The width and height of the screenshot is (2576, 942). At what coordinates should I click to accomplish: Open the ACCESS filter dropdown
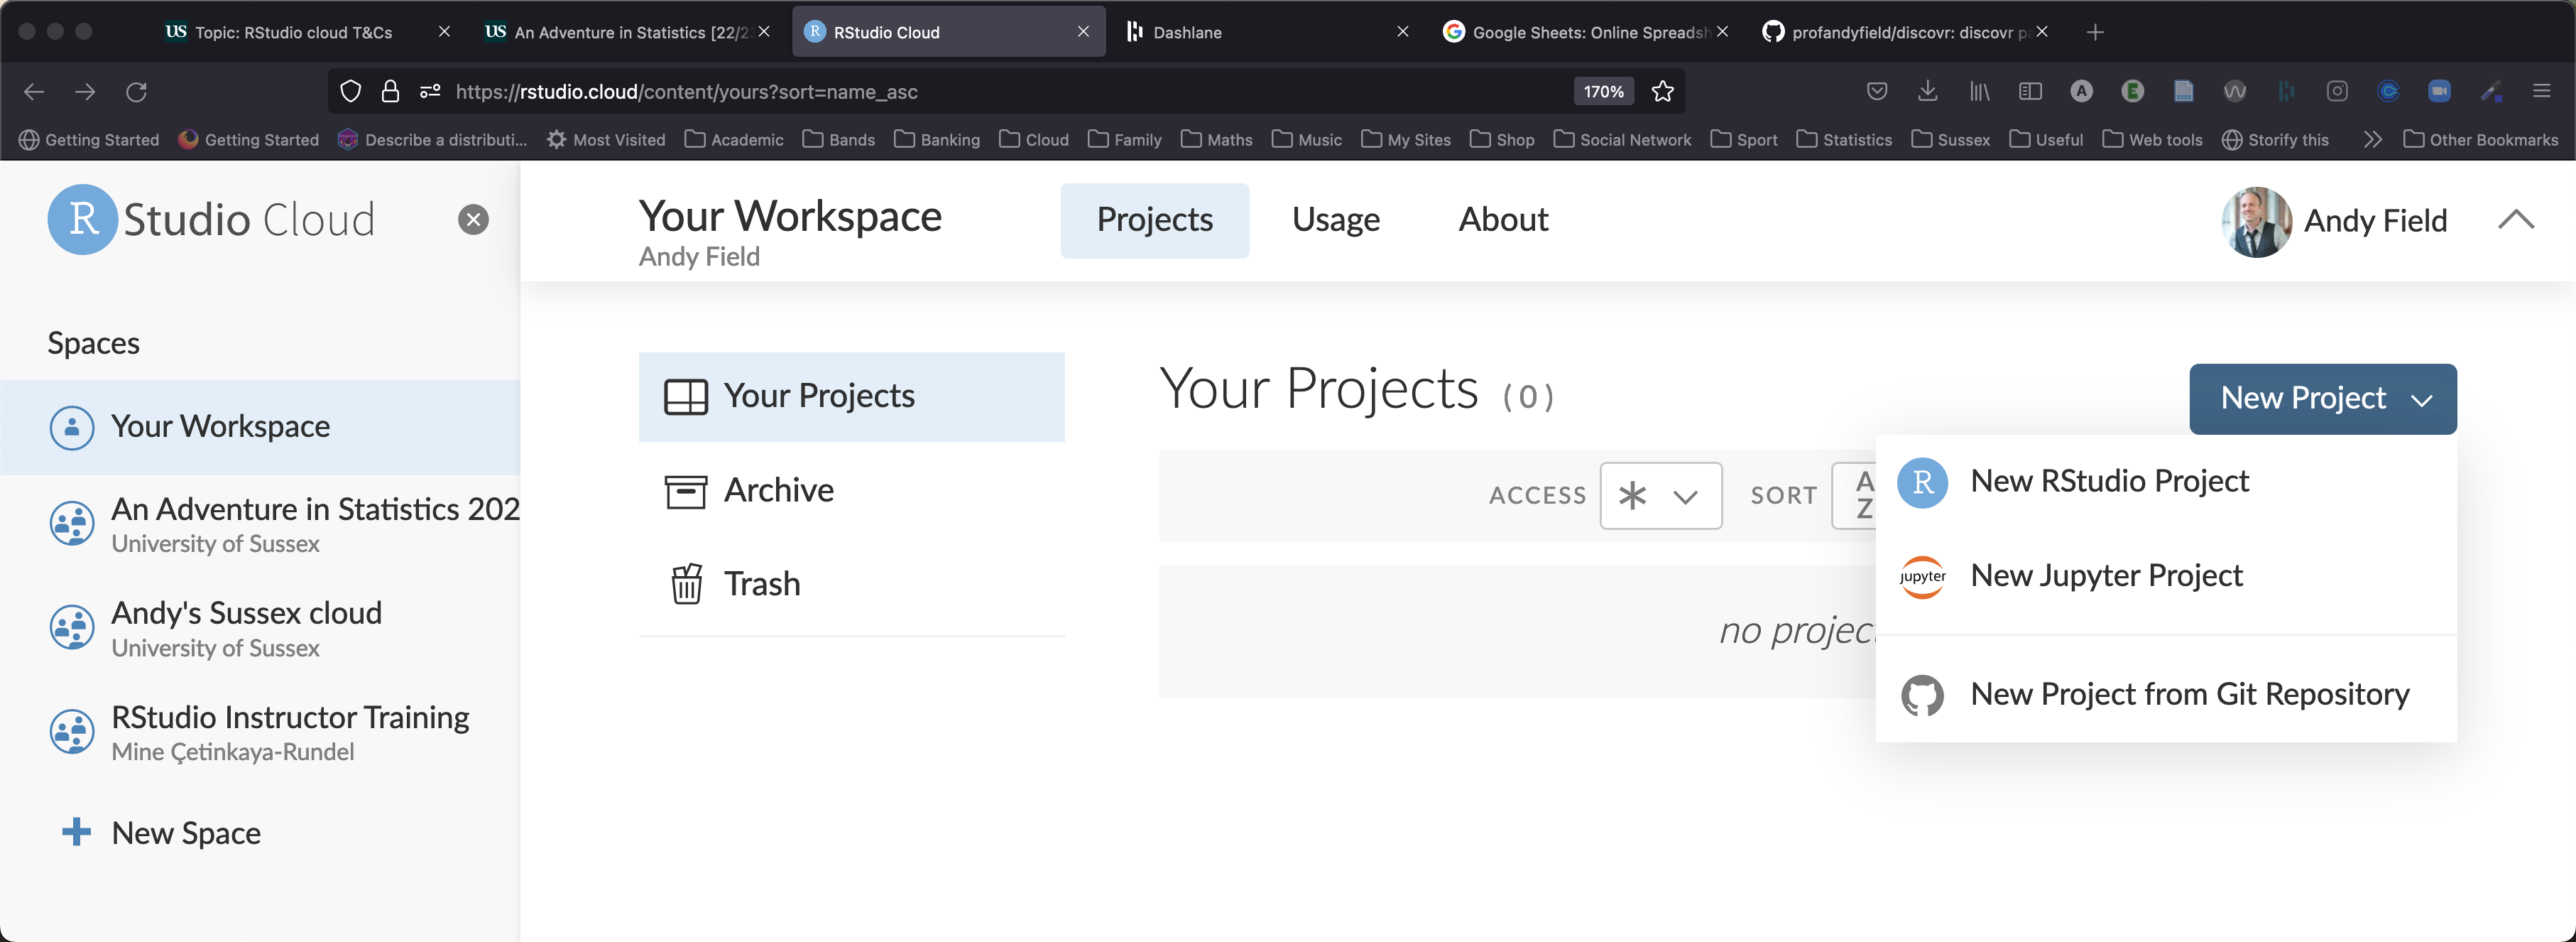pos(1660,495)
